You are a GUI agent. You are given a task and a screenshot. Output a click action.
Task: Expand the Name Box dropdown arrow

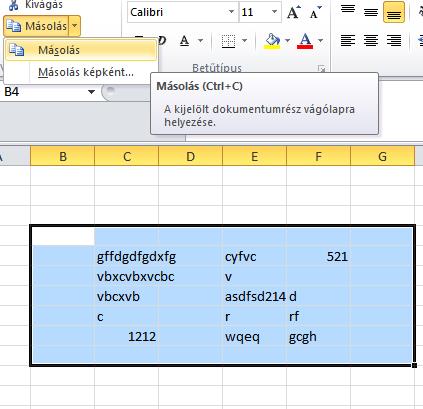click(91, 92)
